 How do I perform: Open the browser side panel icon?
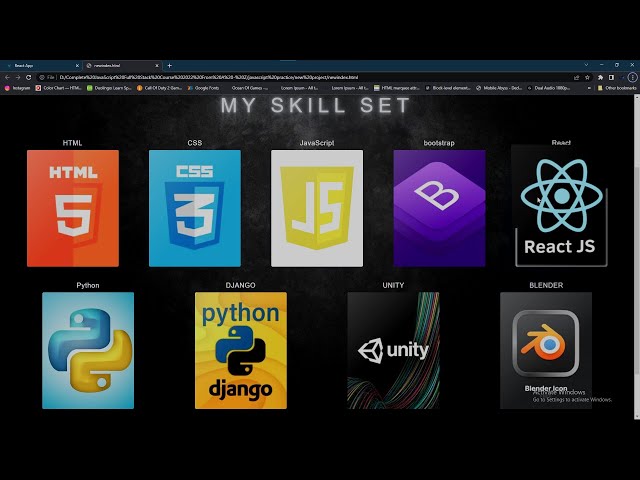611,77
